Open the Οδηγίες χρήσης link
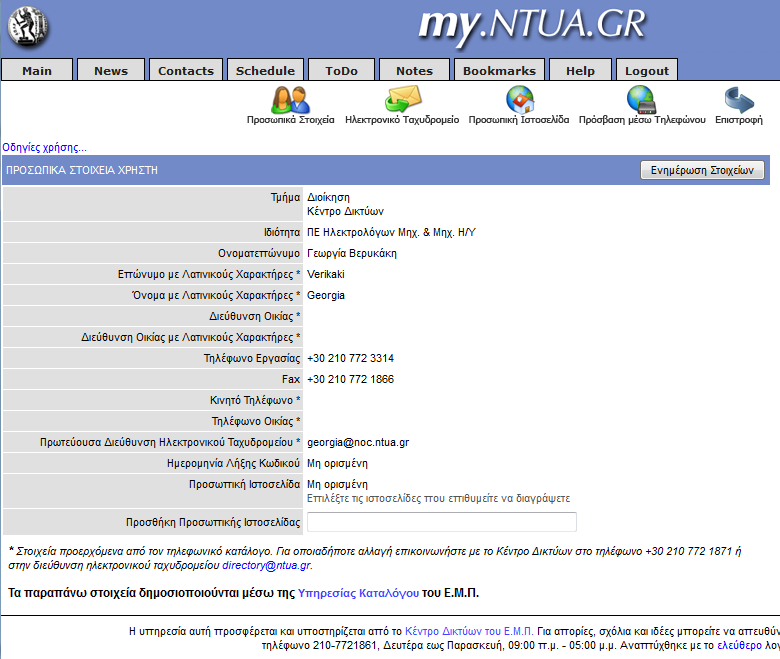Screen dimensions: 780x659 pyautogui.click(x=44, y=147)
